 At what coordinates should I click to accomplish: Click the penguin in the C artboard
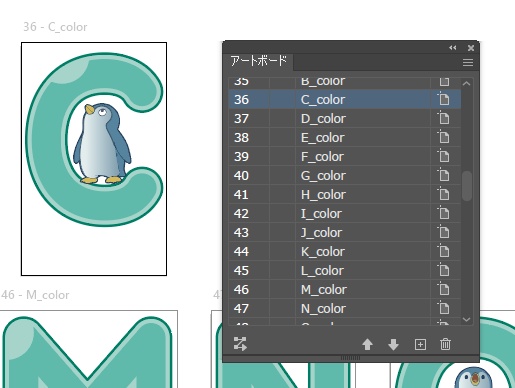(102, 143)
